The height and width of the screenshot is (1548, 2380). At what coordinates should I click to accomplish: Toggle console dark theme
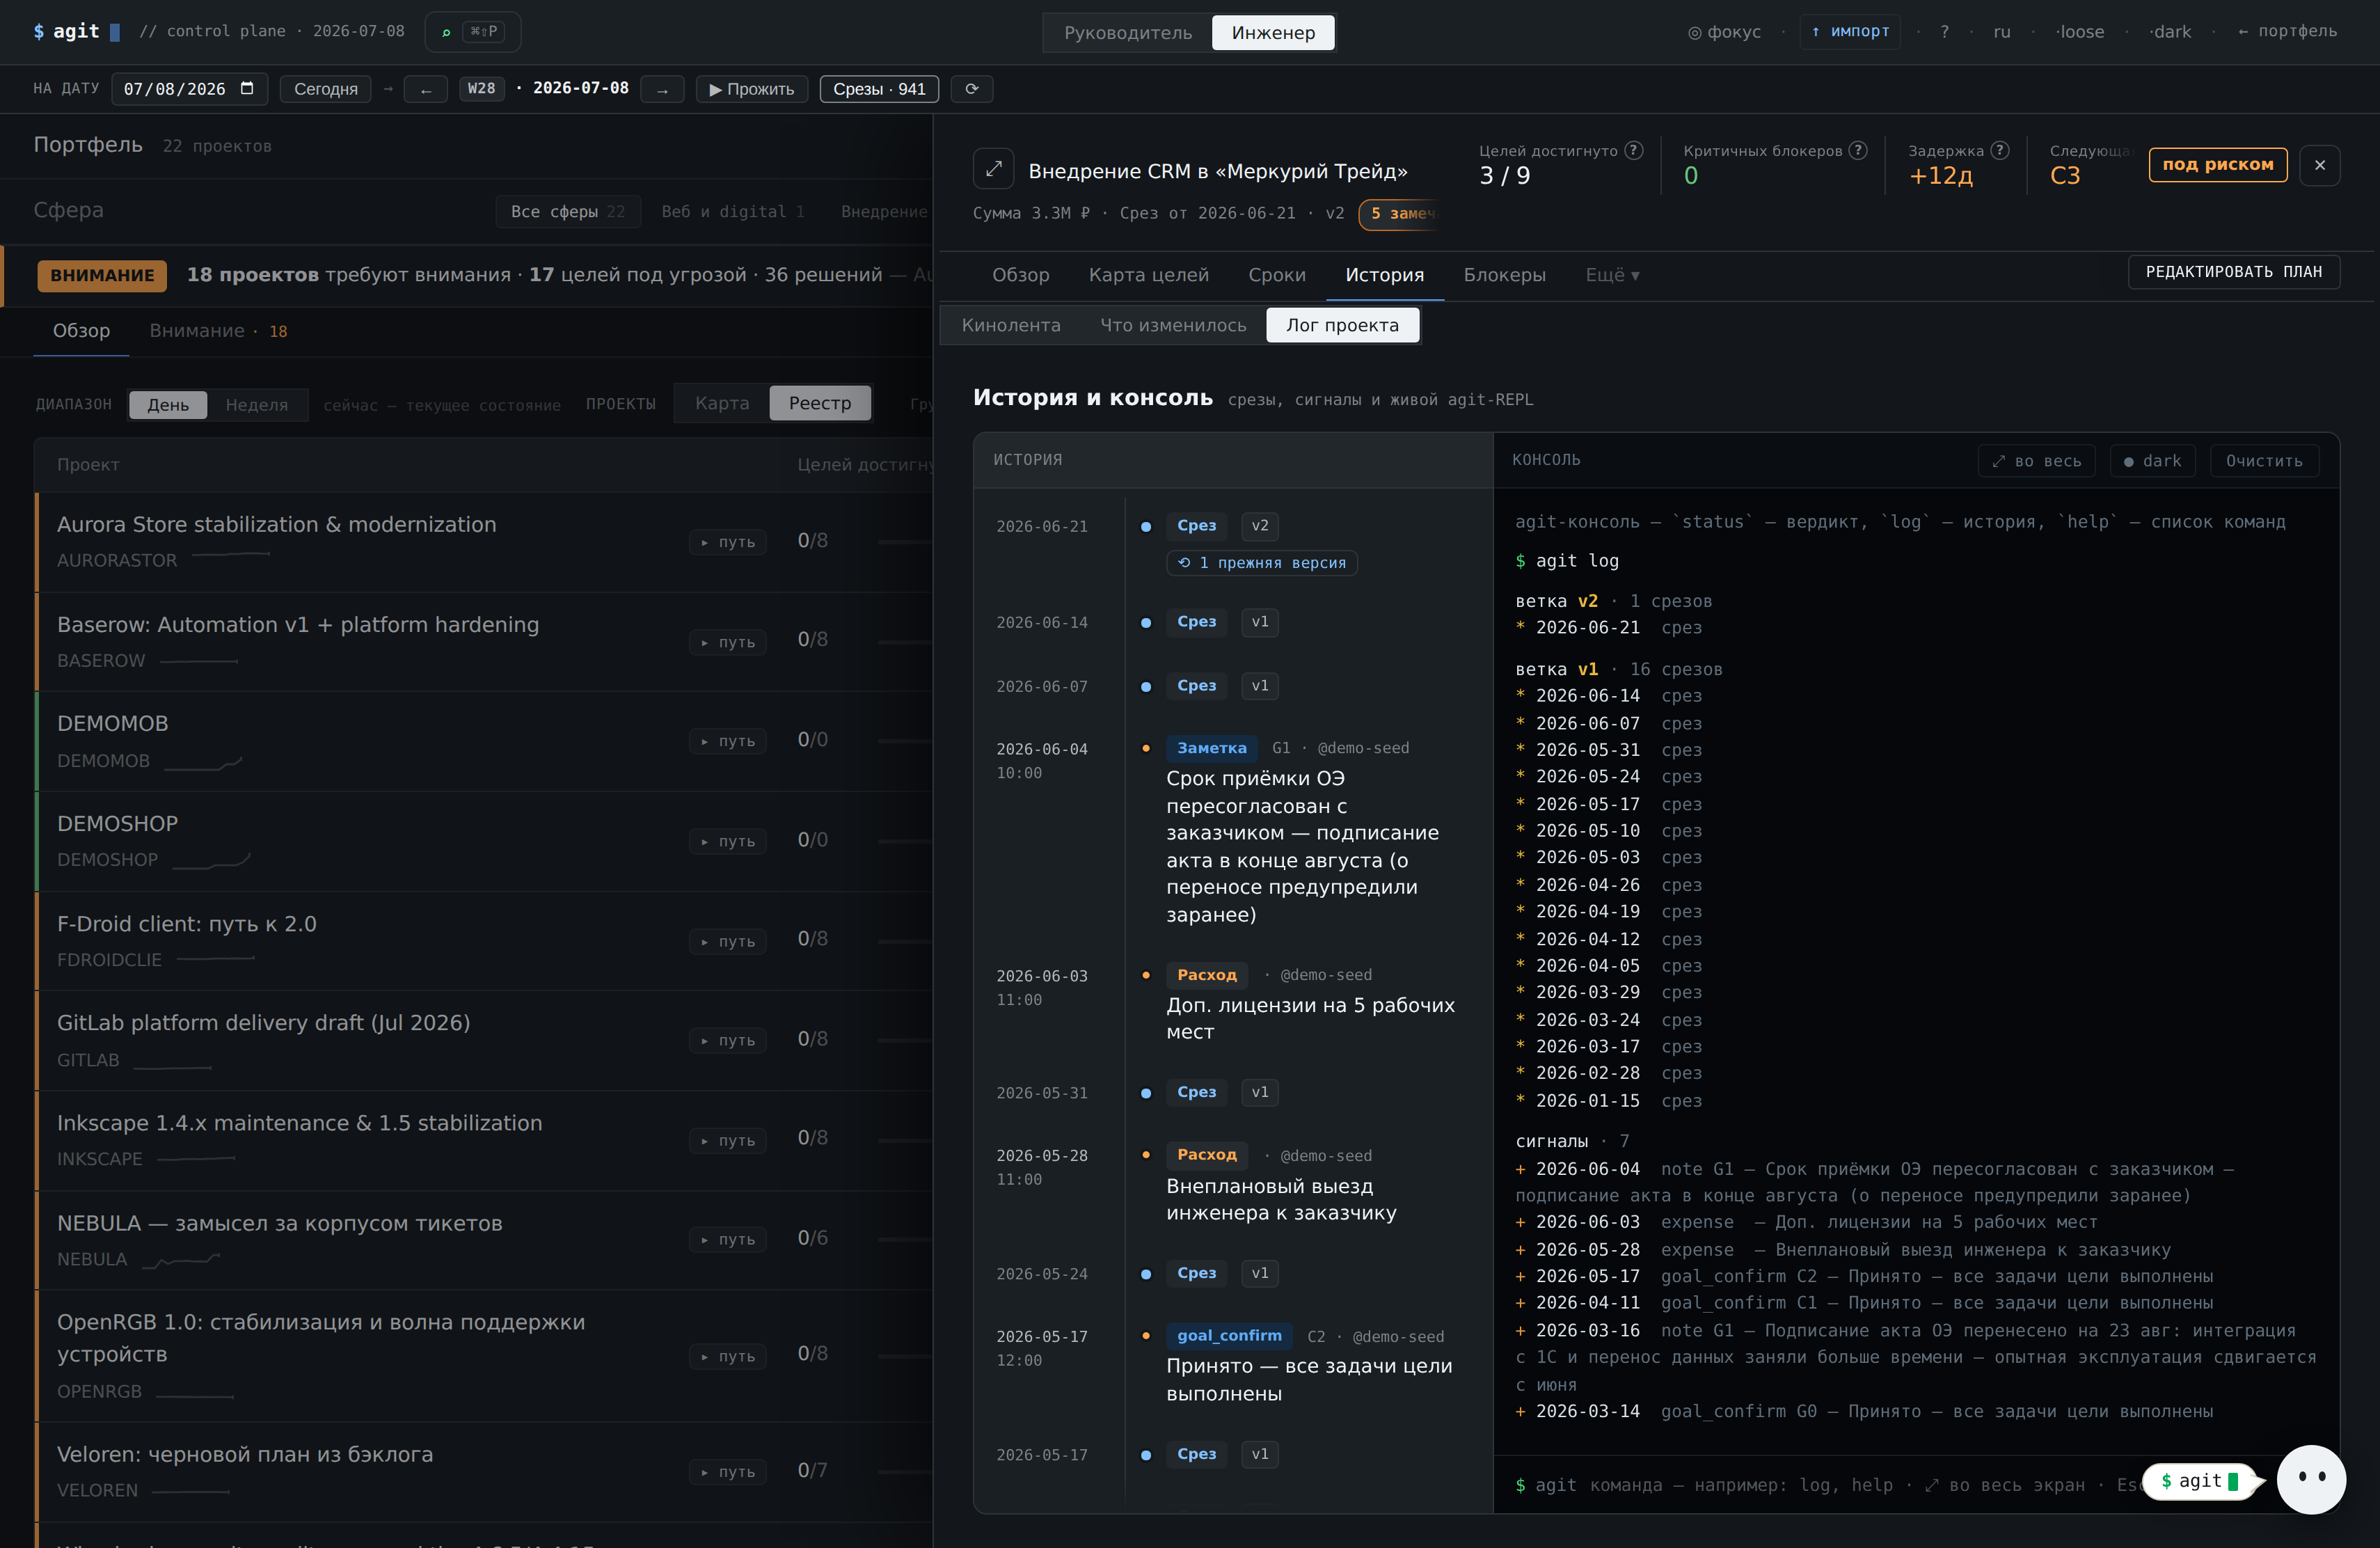pyautogui.click(x=2152, y=461)
